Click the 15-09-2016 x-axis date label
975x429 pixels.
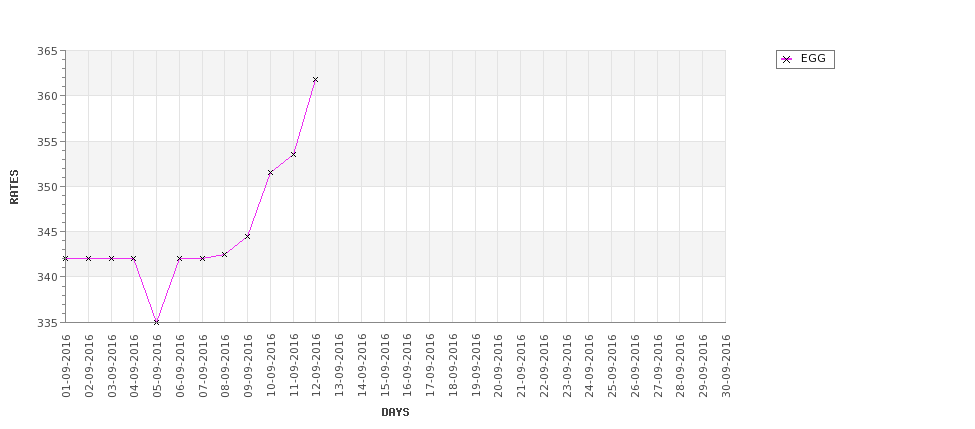pyautogui.click(x=384, y=366)
